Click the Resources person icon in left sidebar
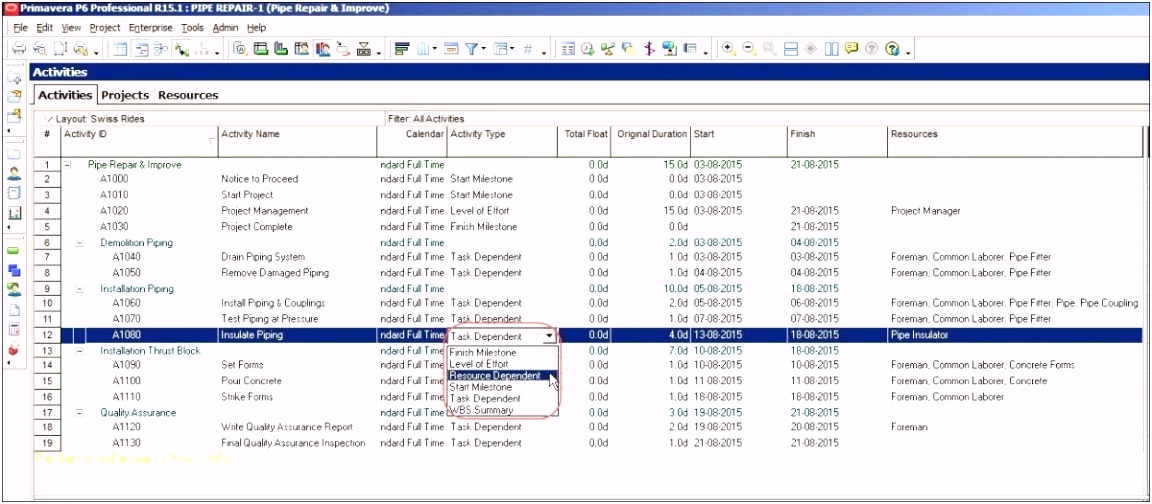The width and height of the screenshot is (1152, 504). click(x=14, y=173)
